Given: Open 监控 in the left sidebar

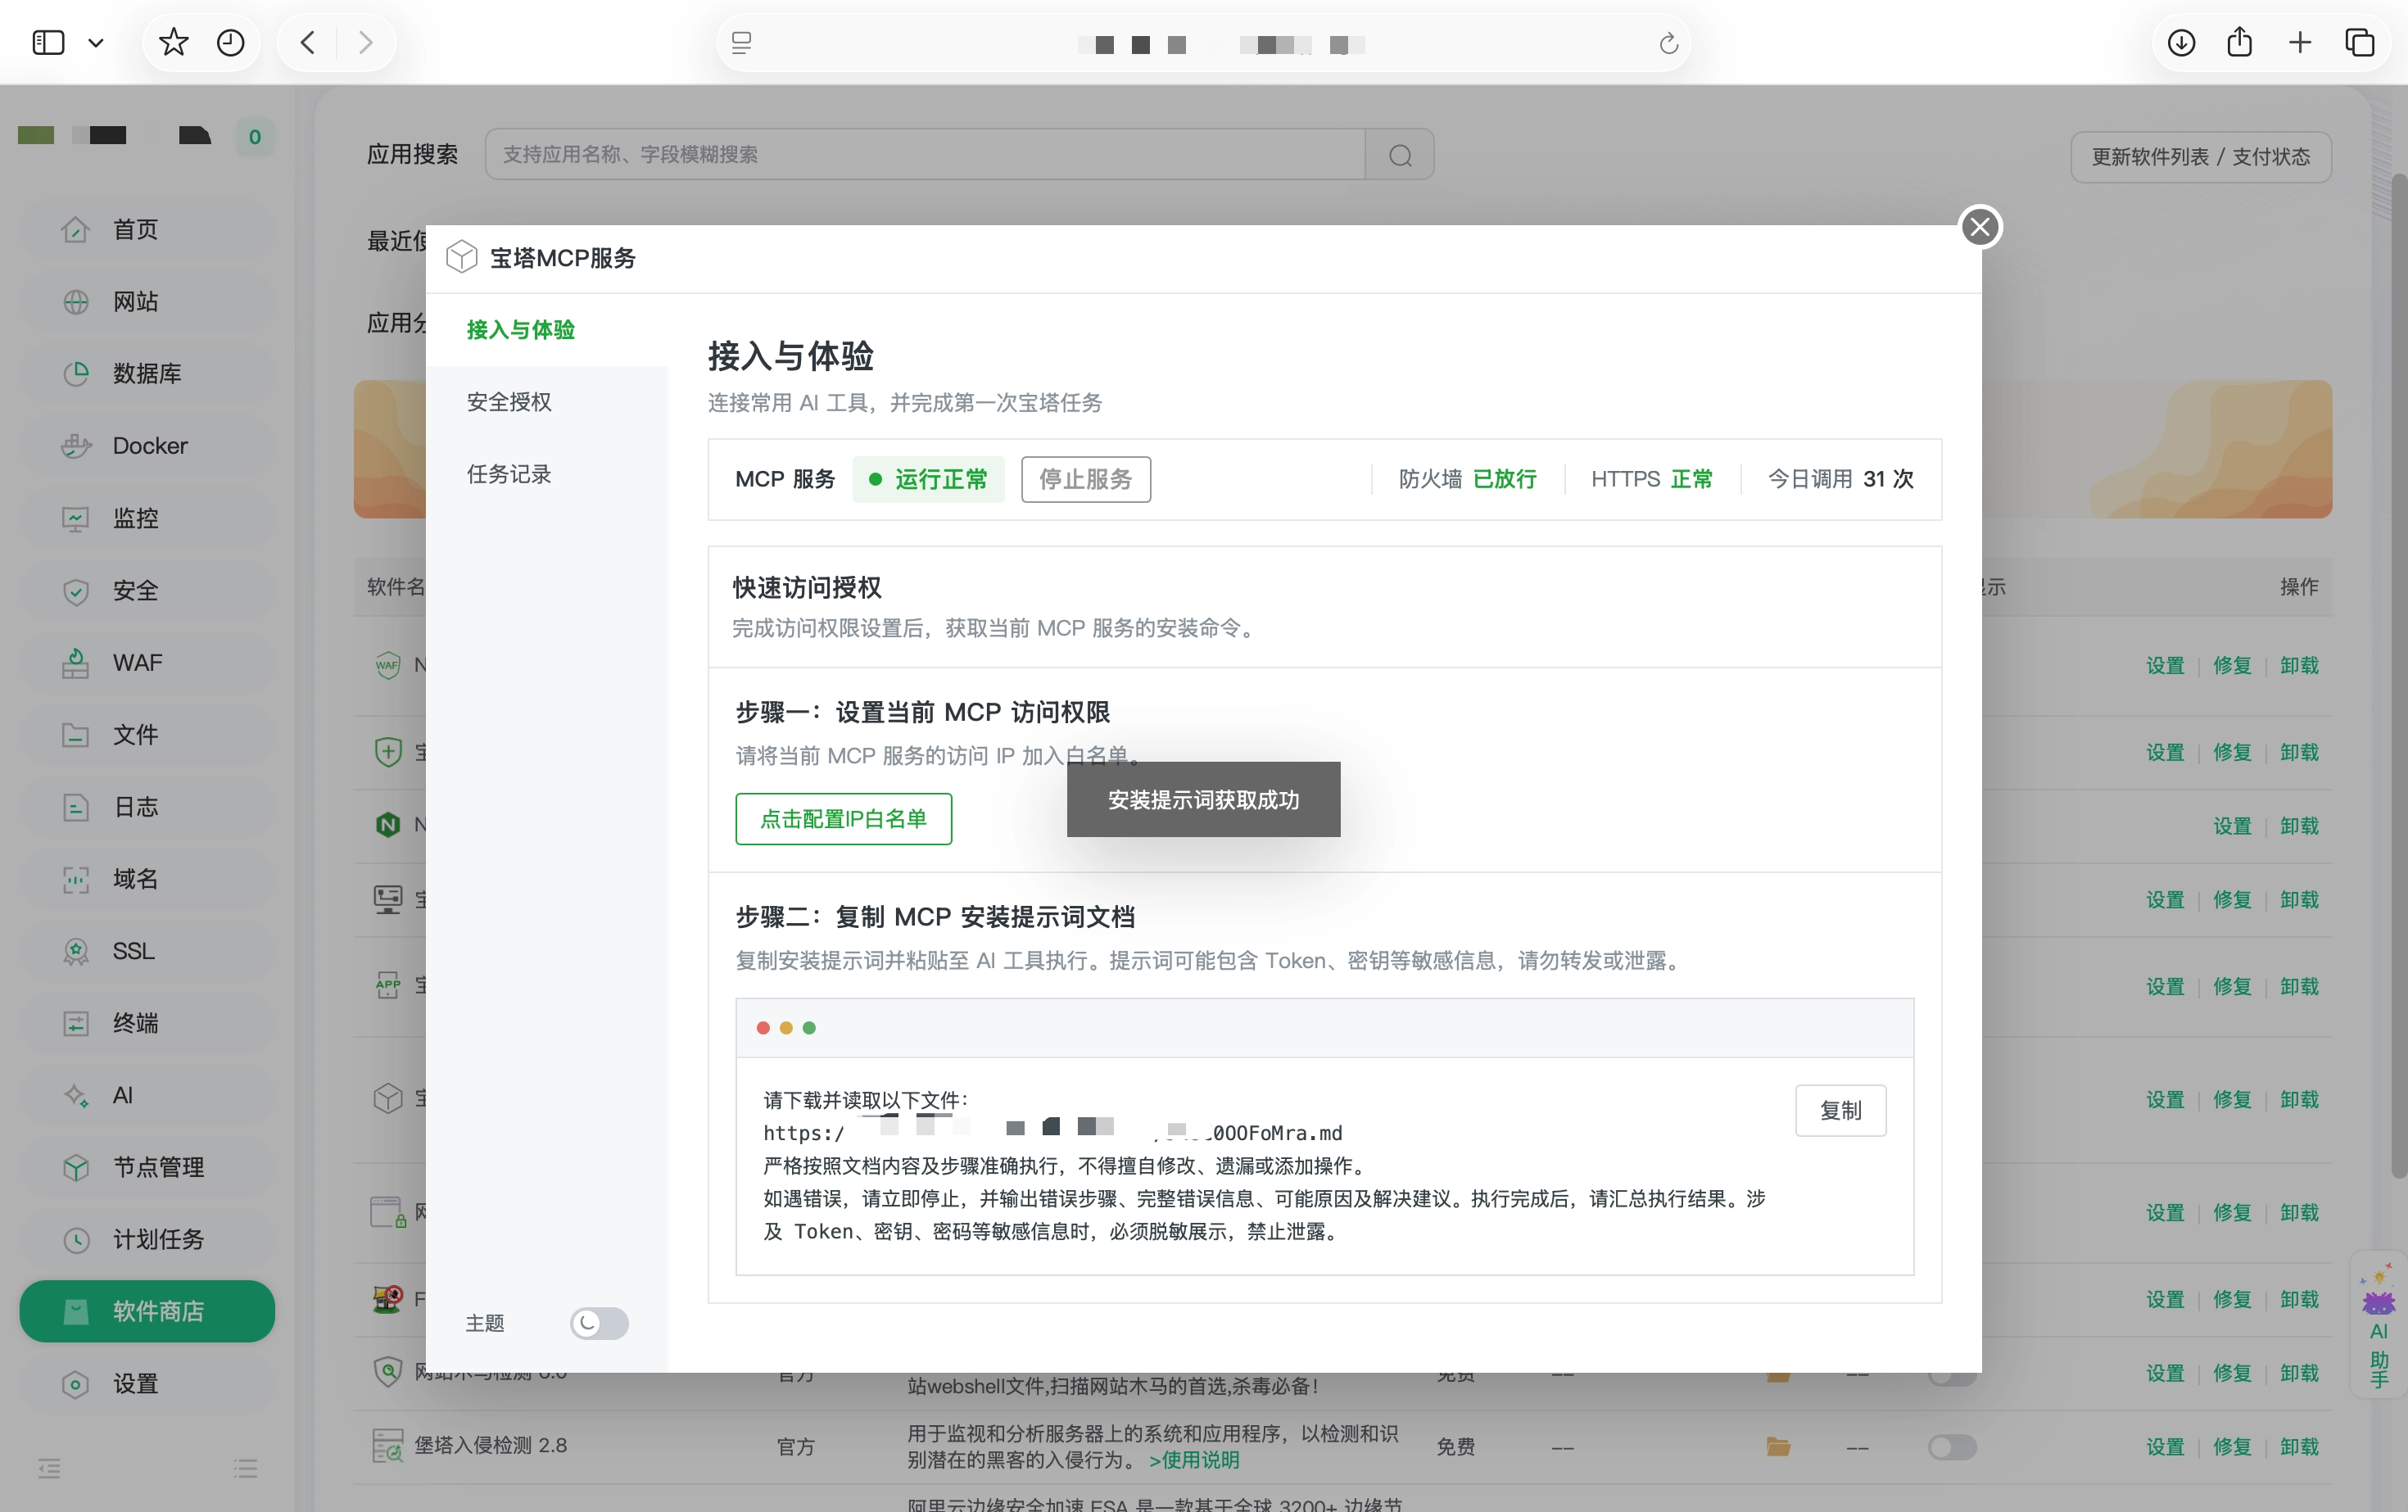Looking at the screenshot, I should (147, 518).
